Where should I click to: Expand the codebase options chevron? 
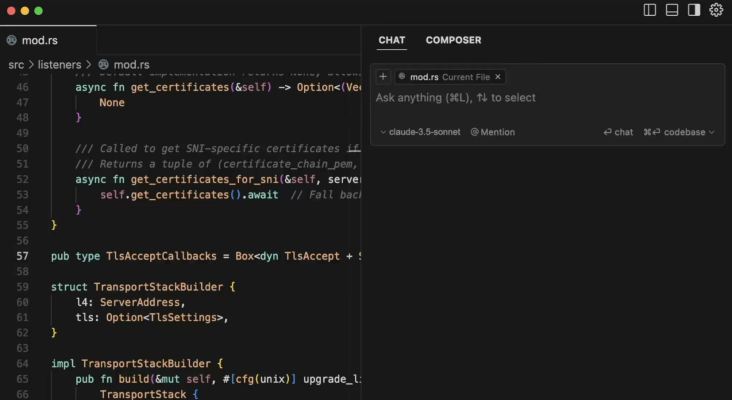711,133
